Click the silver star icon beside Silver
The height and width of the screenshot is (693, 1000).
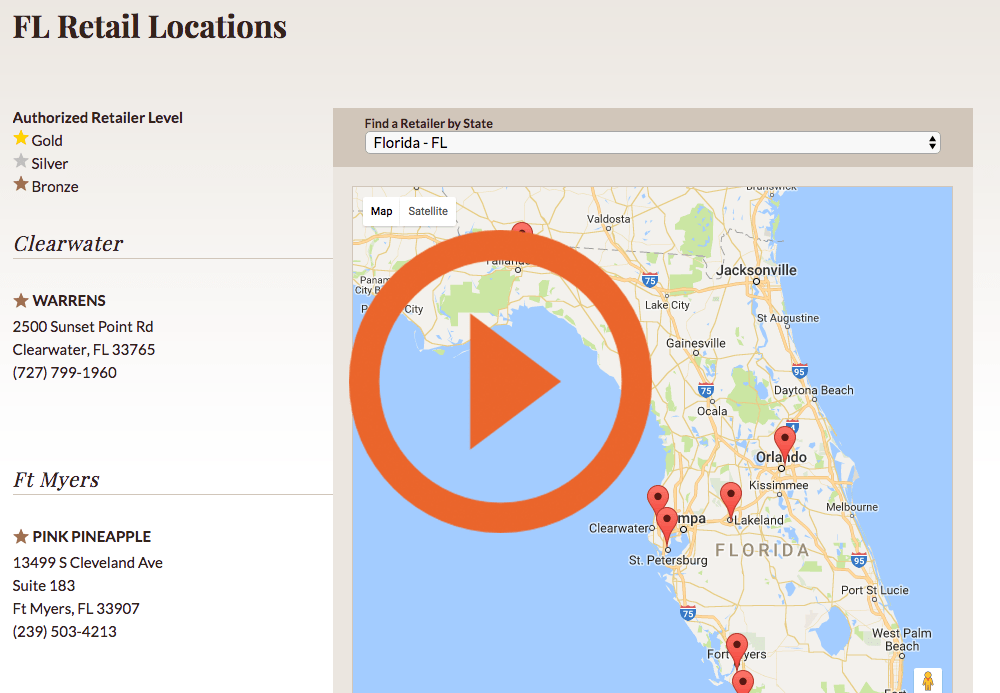coord(21,161)
